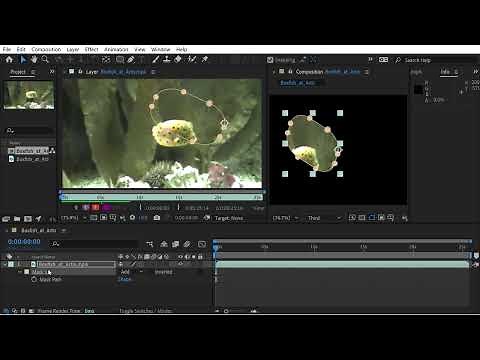Image resolution: width=480 pixels, height=360 pixels.
Task: Open the Composition menu
Action: coord(46,49)
